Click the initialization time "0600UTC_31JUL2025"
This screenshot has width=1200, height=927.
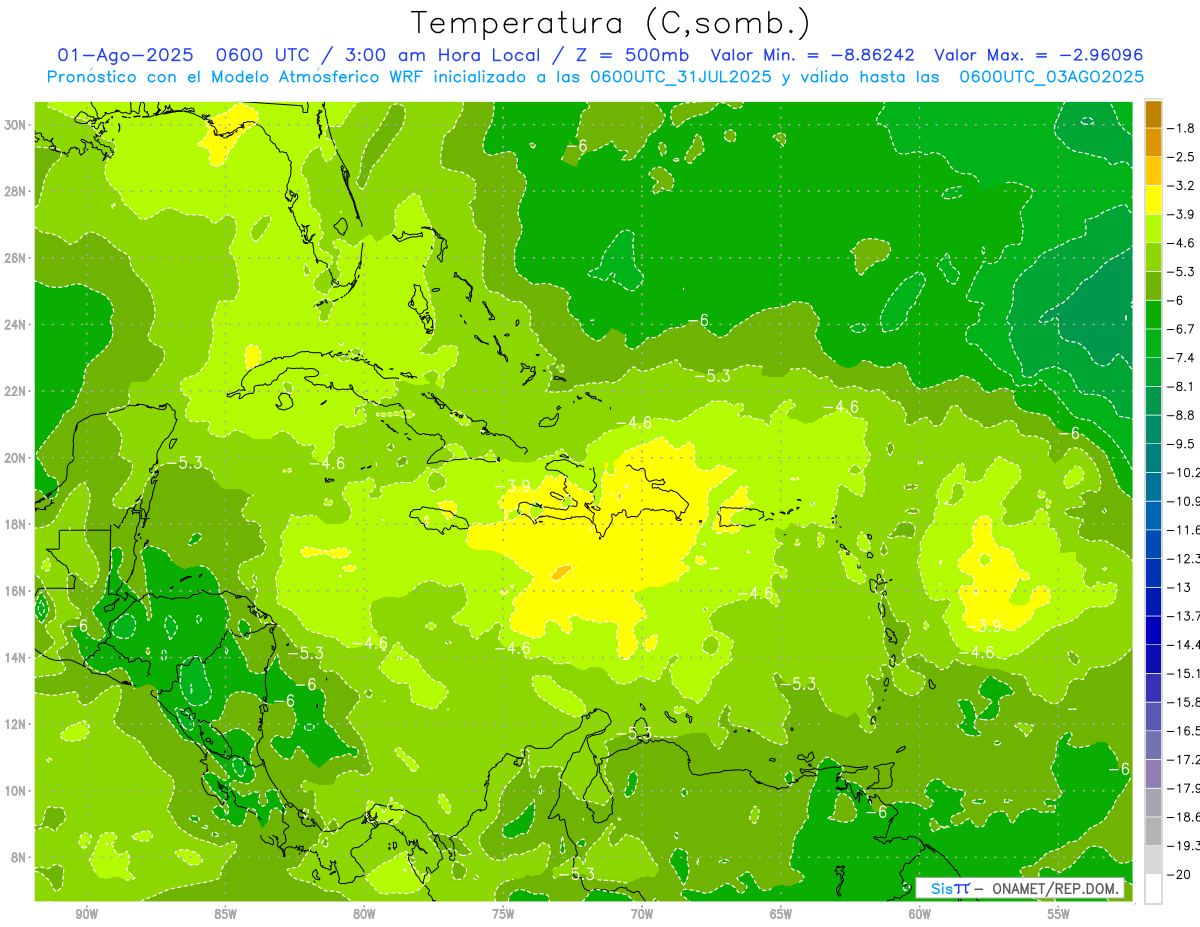(x=680, y=77)
